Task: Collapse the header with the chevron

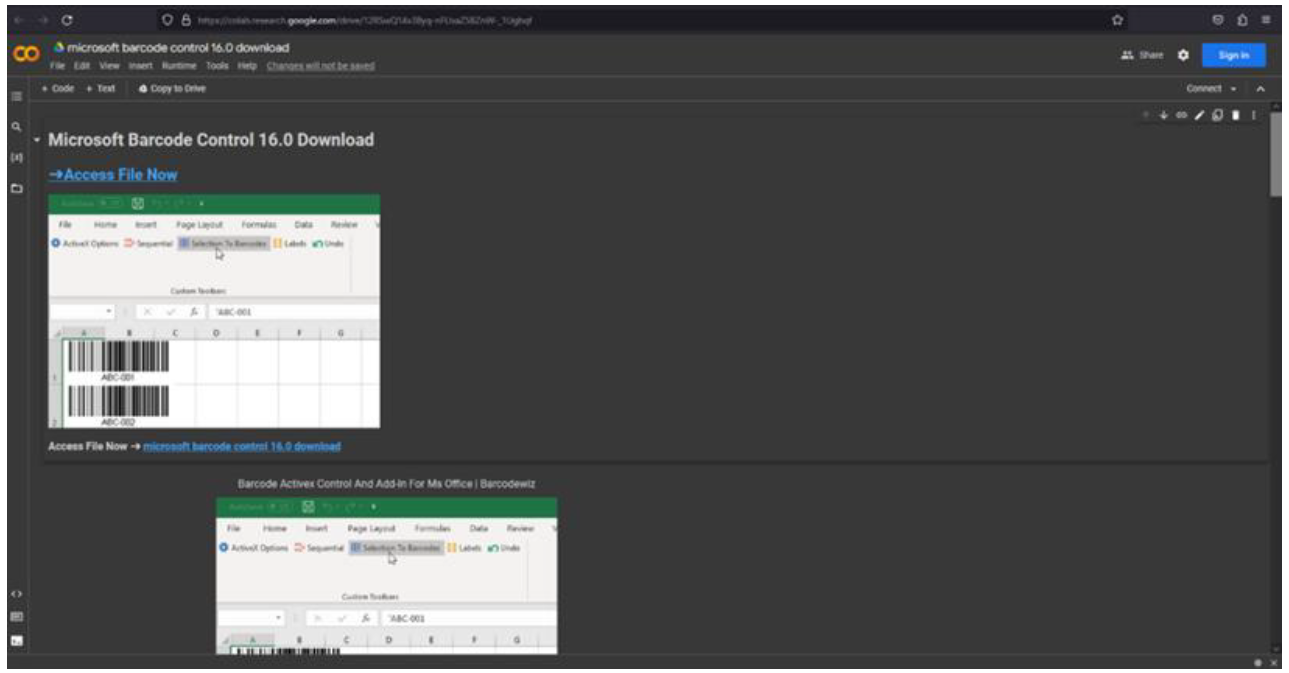Action: pyautogui.click(x=1260, y=89)
